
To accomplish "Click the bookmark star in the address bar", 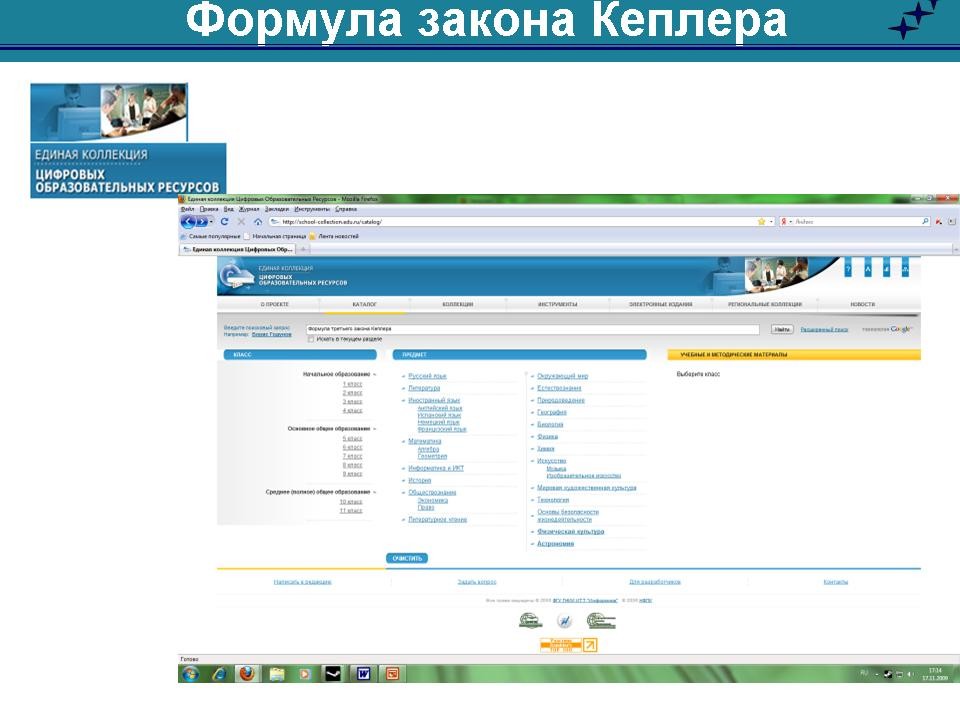I will click(761, 221).
